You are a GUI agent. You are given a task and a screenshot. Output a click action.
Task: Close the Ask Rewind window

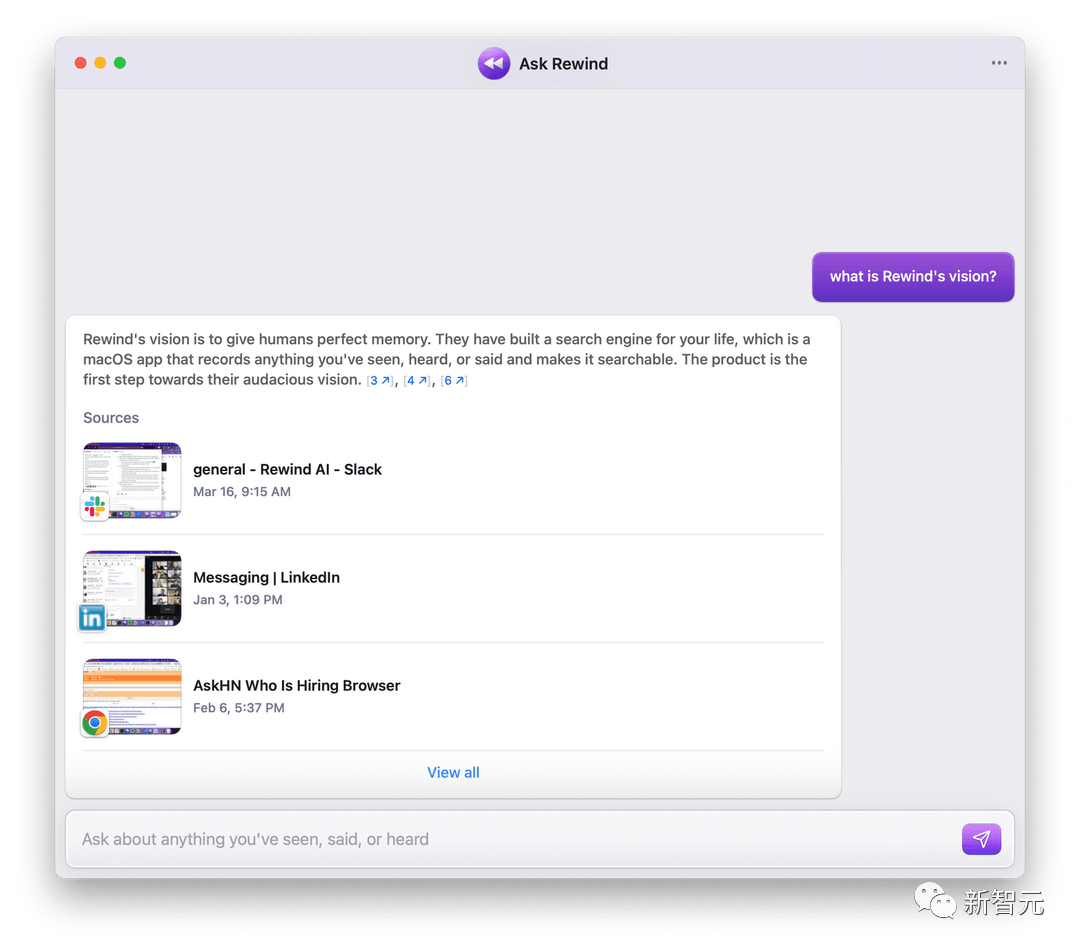pyautogui.click(x=81, y=63)
